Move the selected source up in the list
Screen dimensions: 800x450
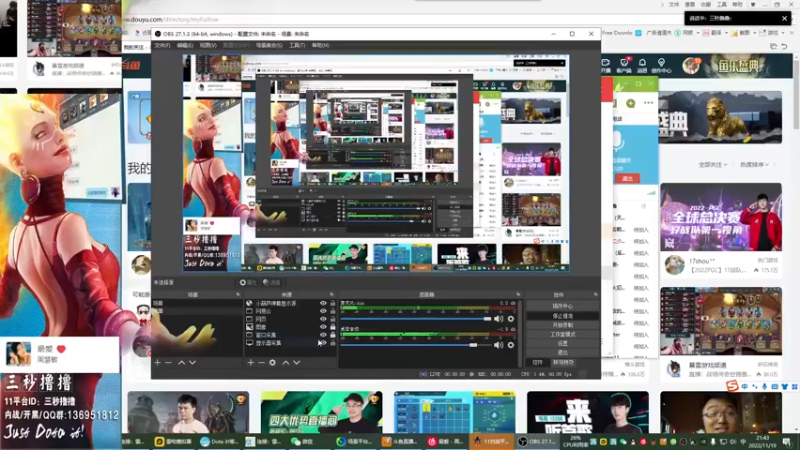click(286, 362)
